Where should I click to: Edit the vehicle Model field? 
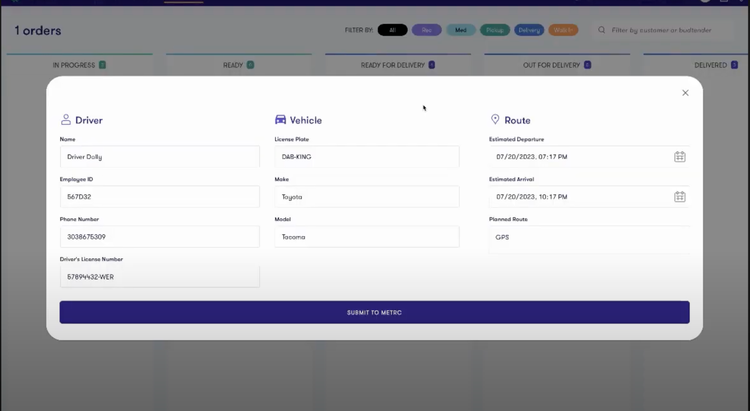tap(366, 237)
